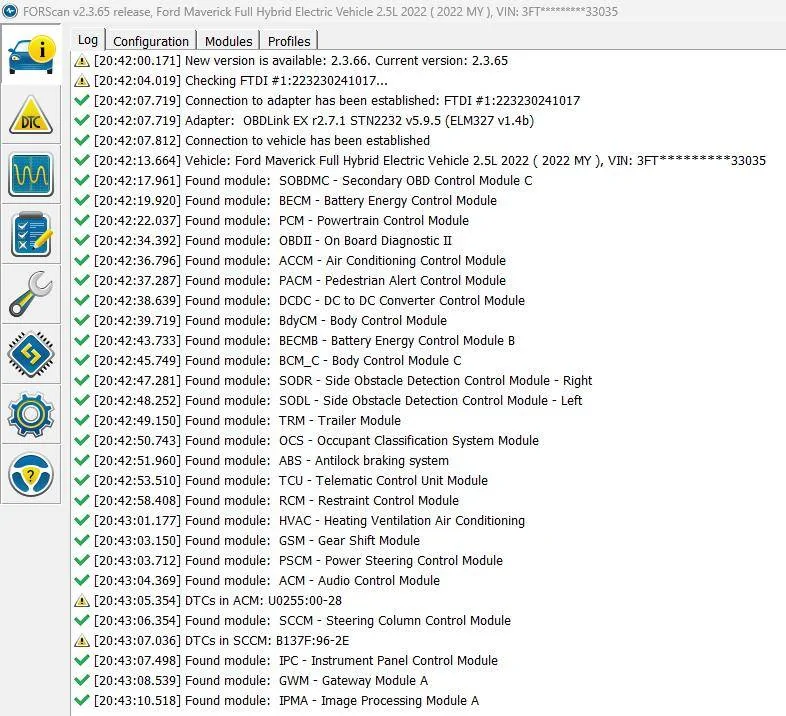This screenshot has width=786, height=716.
Task: Select SCCM Steering Column Control Module line
Action: (x=302, y=621)
